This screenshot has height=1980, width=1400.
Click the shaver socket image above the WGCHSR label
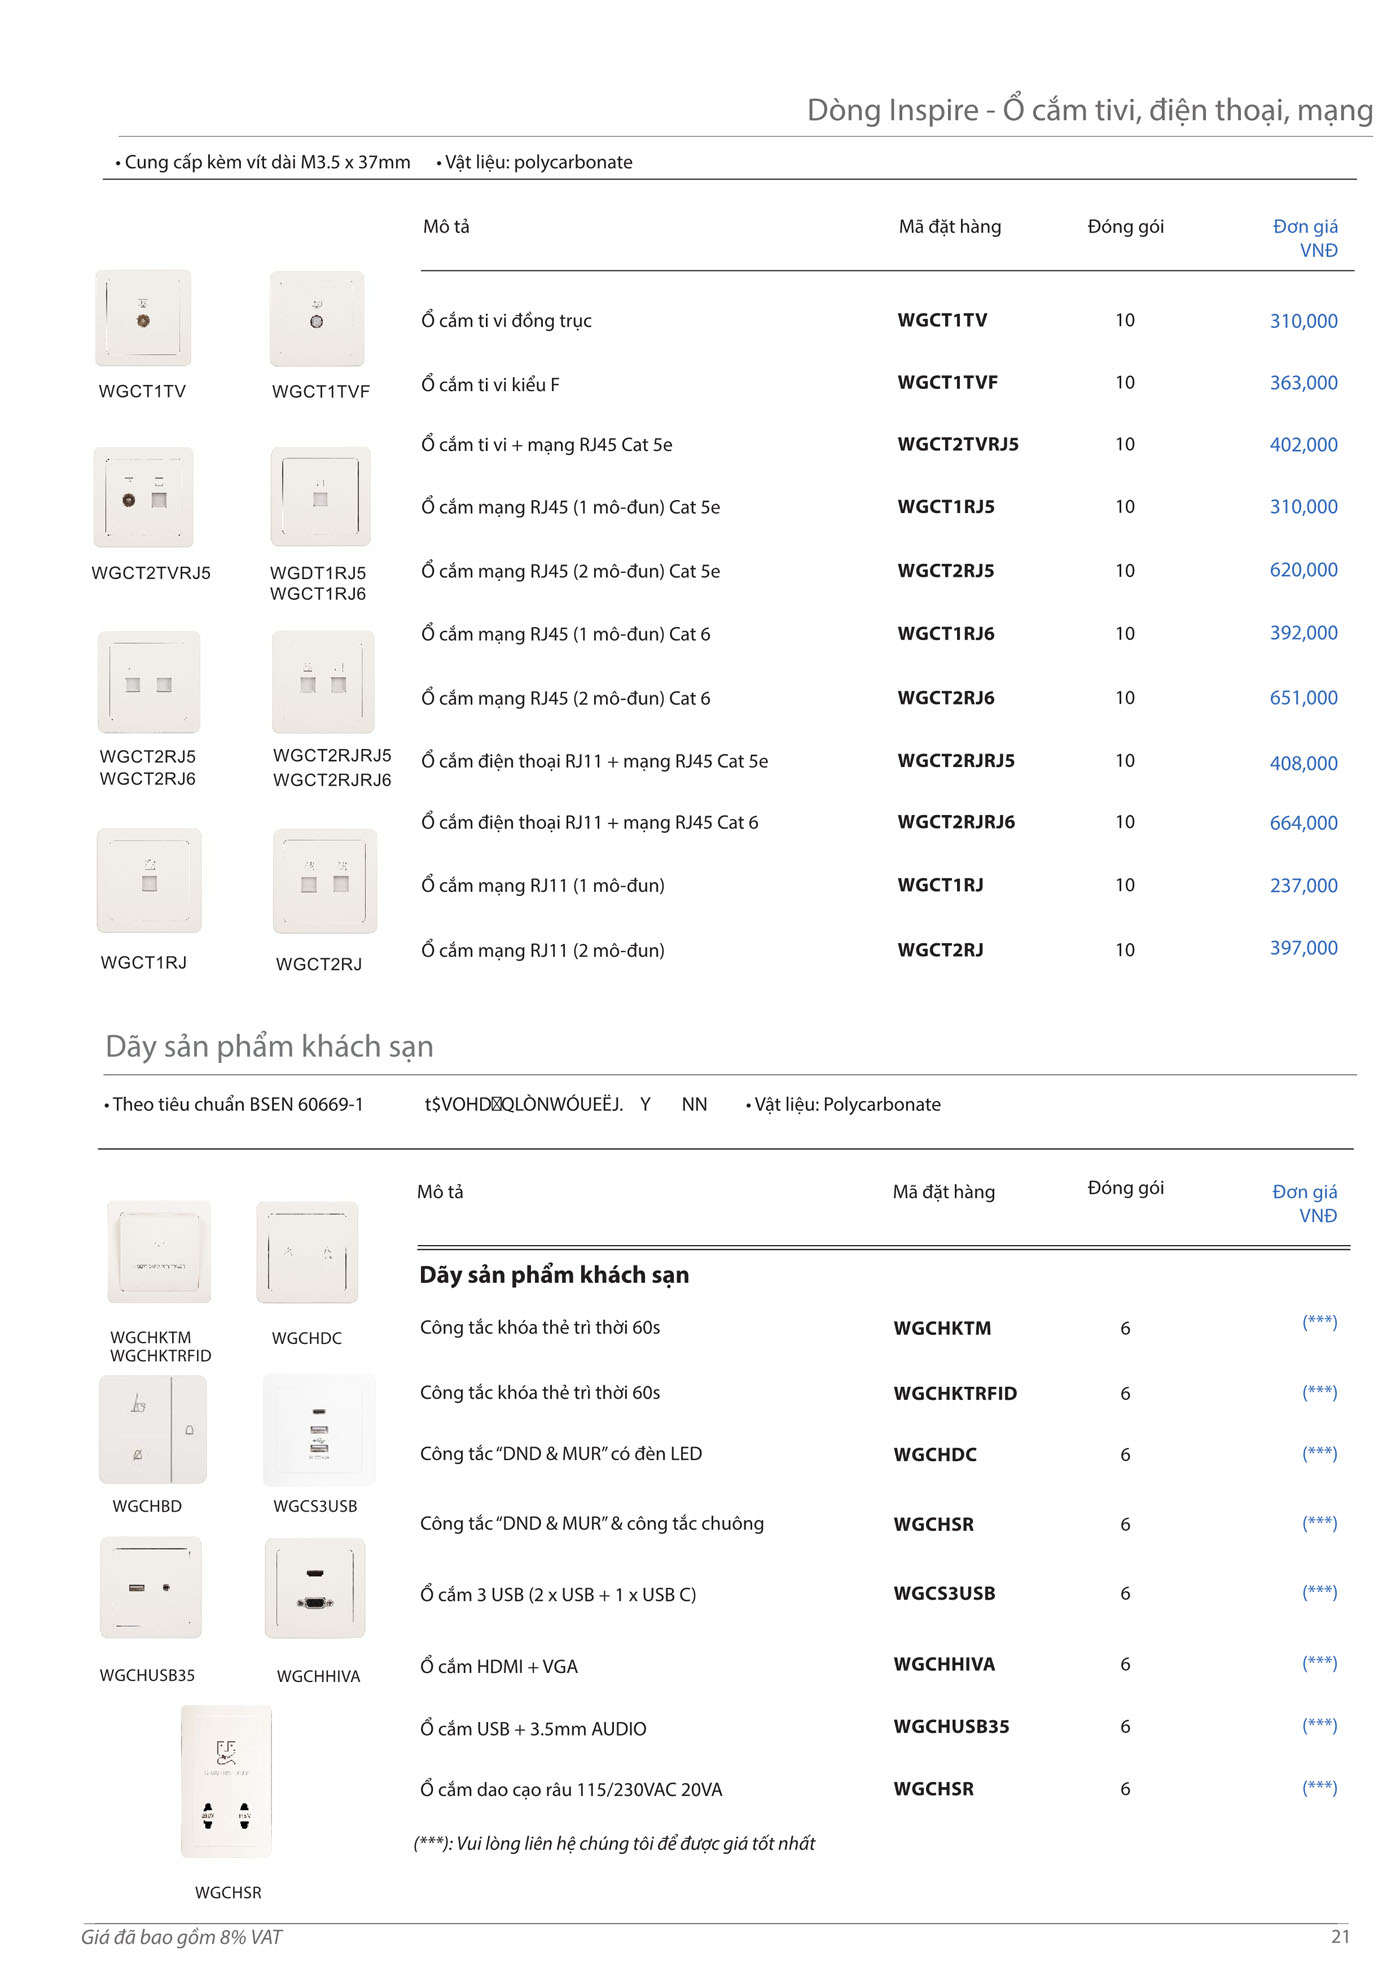point(226,1782)
